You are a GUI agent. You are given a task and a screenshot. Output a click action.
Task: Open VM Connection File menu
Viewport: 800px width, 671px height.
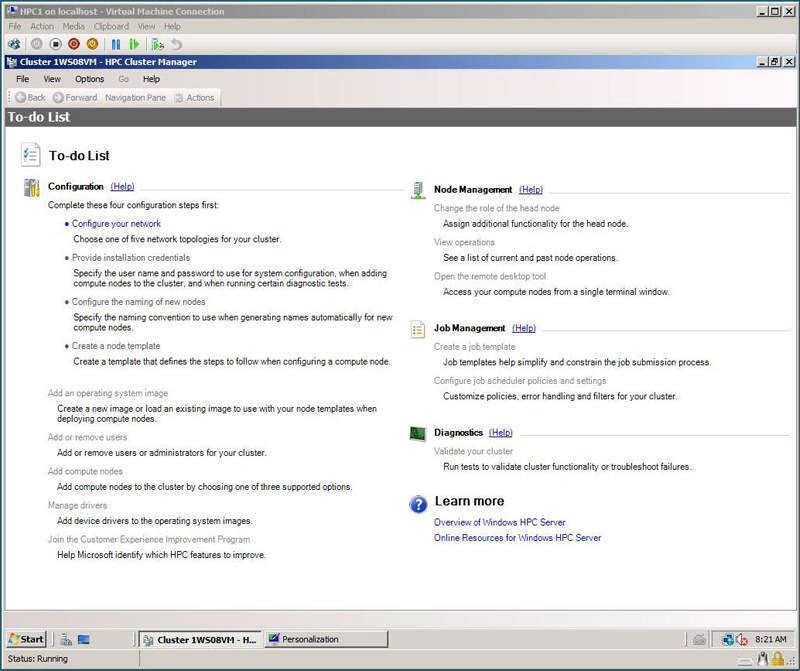(x=15, y=27)
